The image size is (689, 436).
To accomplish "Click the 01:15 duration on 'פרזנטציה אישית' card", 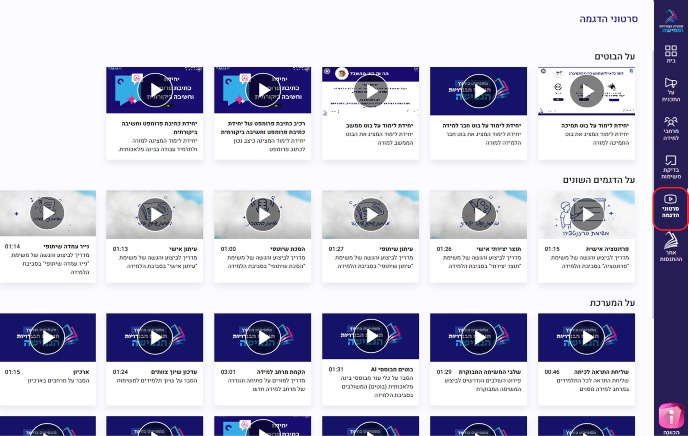I will 552,249.
